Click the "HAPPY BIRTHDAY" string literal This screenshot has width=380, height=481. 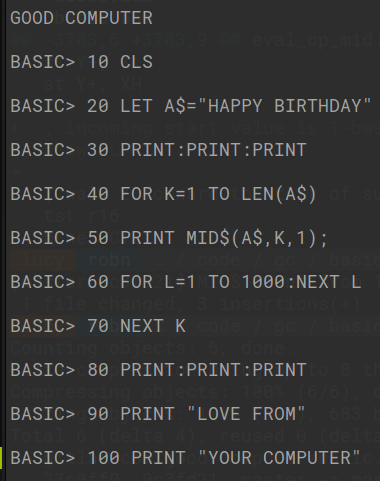[x=284, y=106]
